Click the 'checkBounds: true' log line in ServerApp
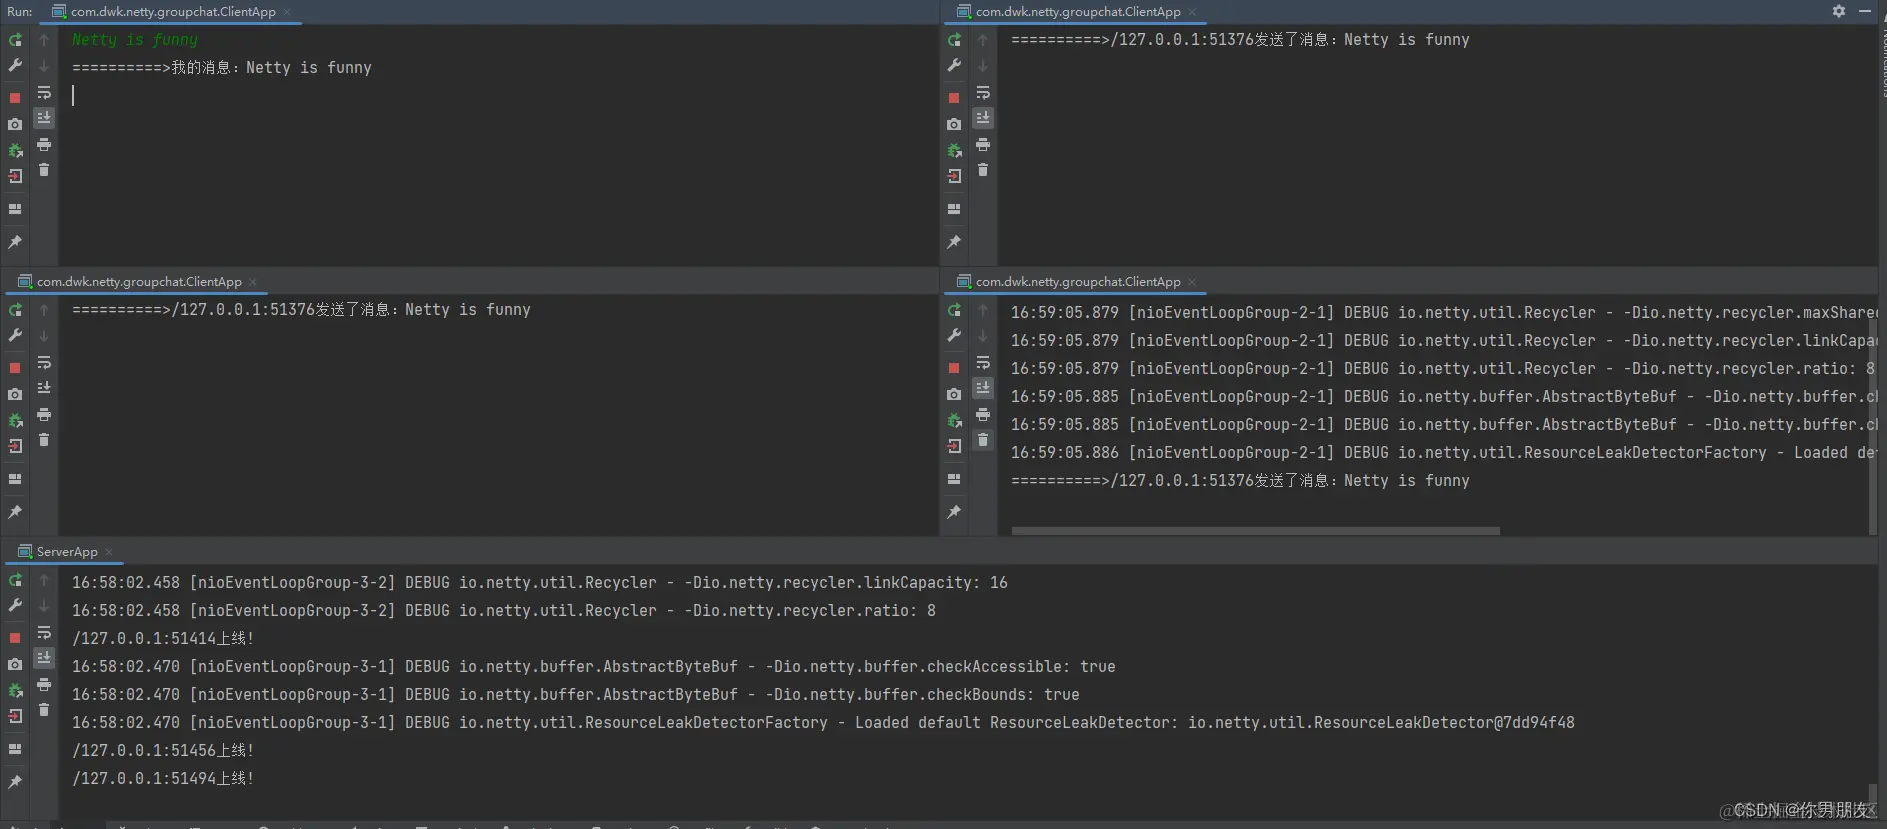 (x=576, y=694)
